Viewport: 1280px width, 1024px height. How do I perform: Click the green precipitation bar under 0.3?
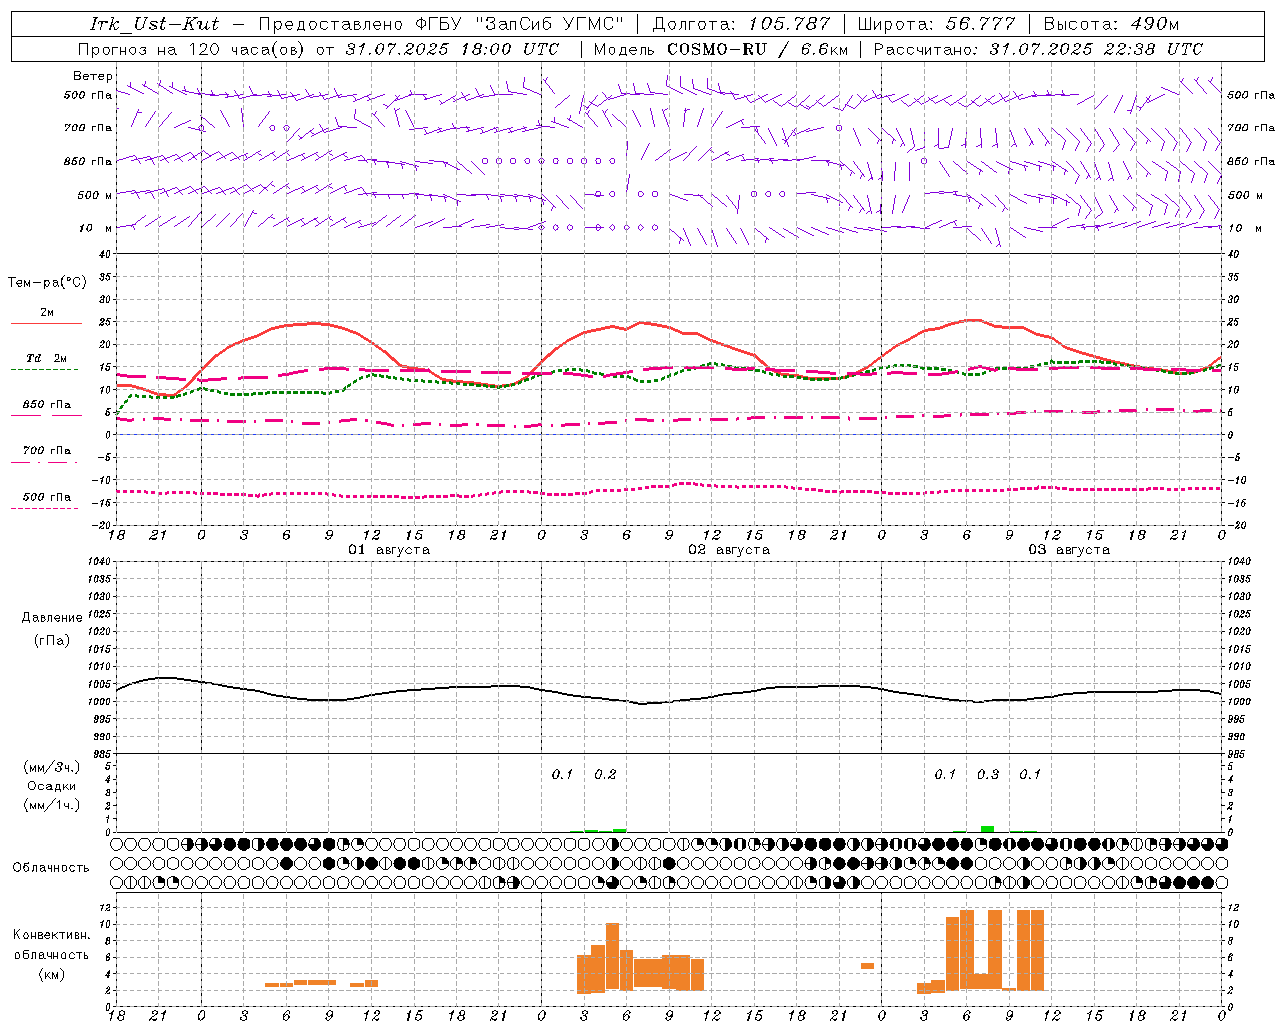[987, 828]
